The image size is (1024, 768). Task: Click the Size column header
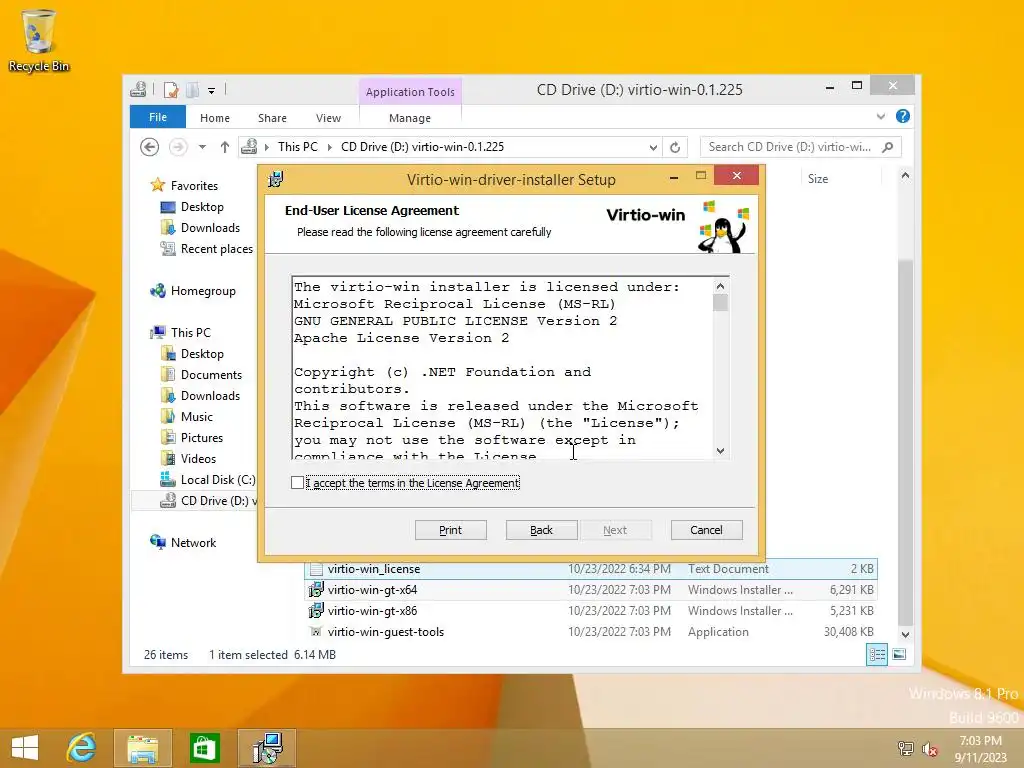pyautogui.click(x=840, y=178)
